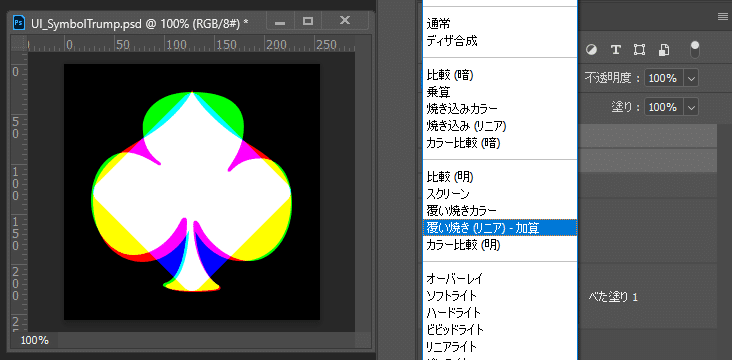Screen dimensions: 732x360
Task: Open the 塗り slider dropdown arrow
Action: 691,107
